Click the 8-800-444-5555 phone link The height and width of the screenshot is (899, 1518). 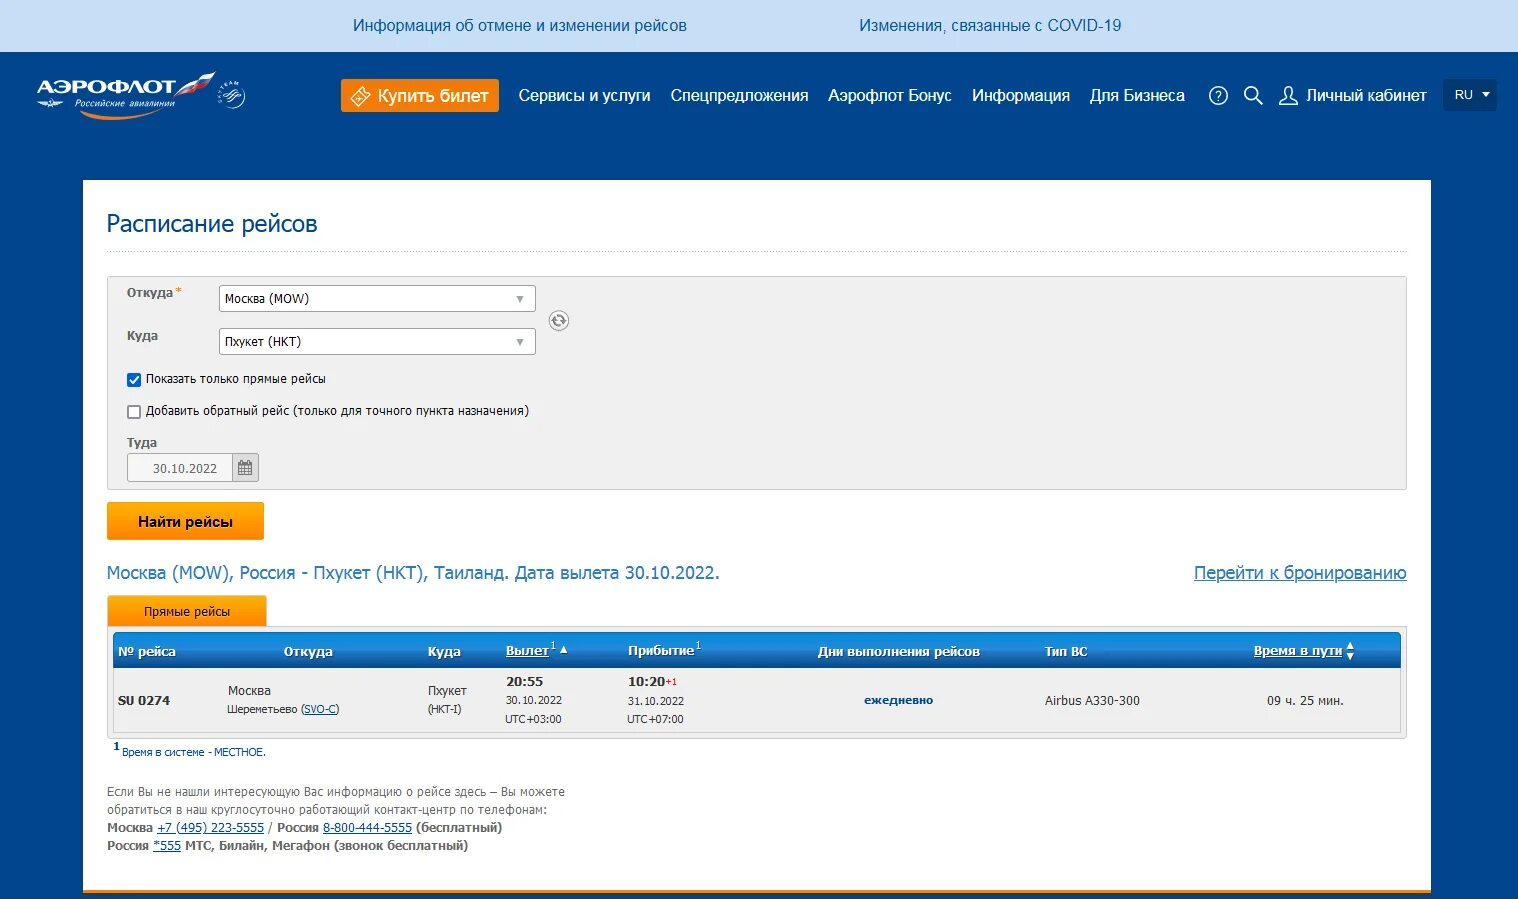pyautogui.click(x=367, y=828)
